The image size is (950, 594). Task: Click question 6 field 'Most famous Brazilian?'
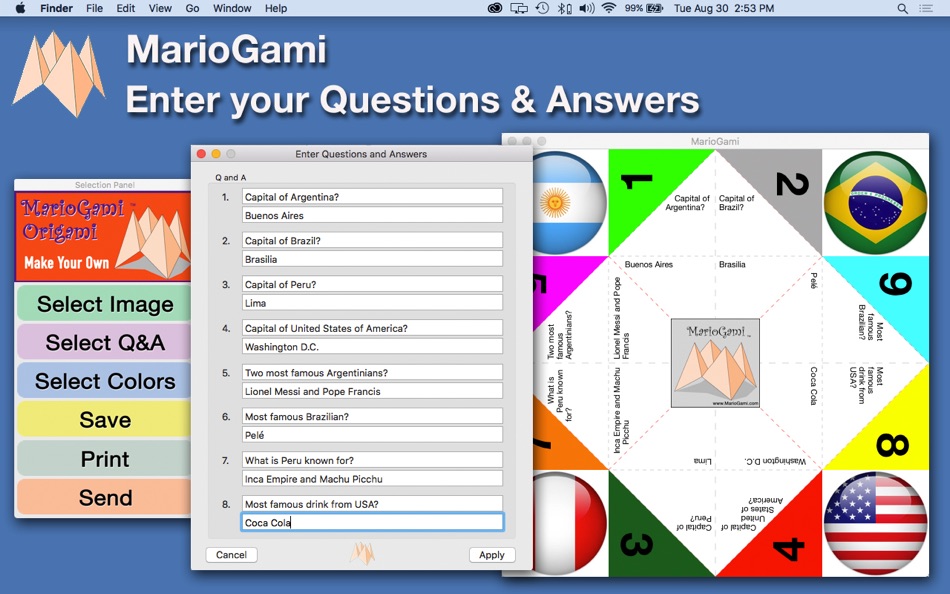tap(372, 416)
